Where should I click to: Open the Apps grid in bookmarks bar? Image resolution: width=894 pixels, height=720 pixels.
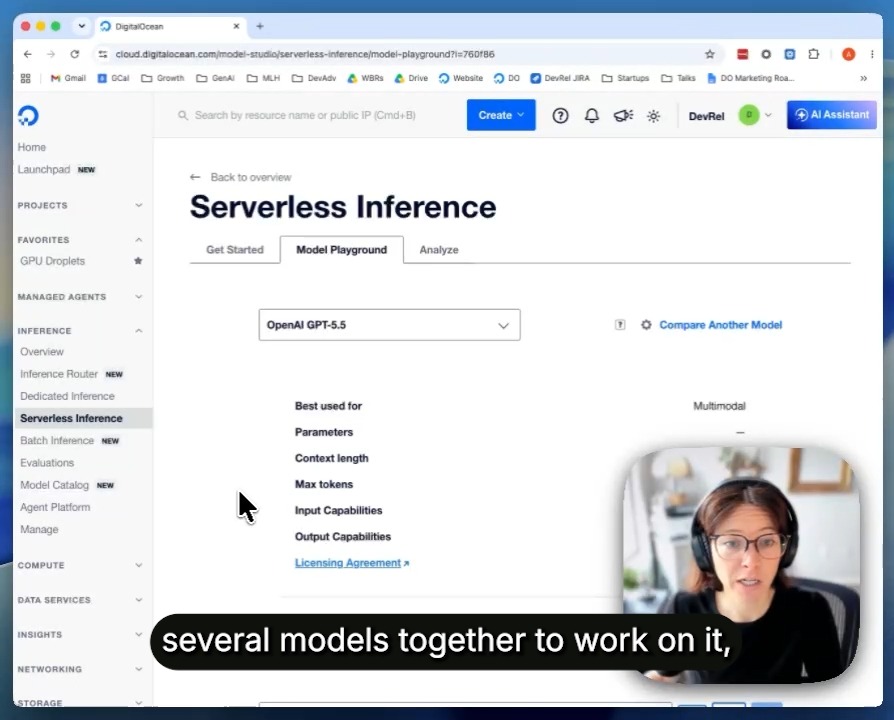26,78
